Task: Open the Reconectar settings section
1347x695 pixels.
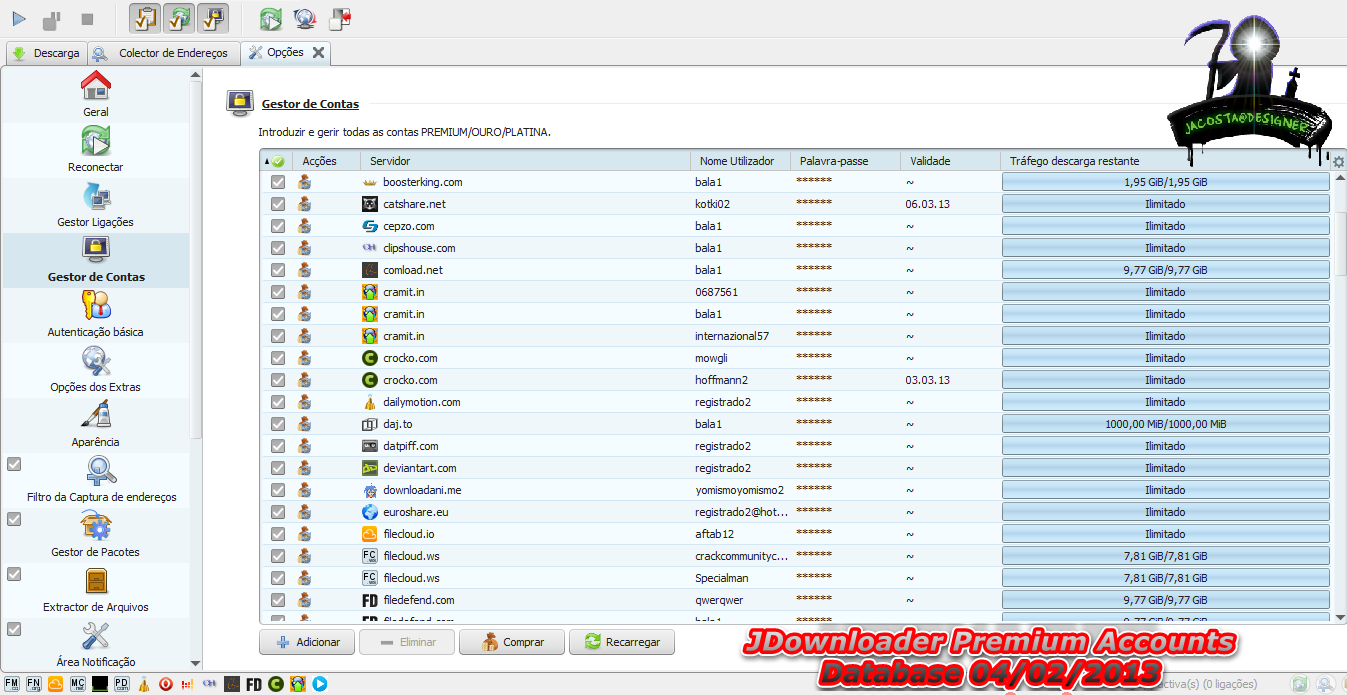Action: pos(96,150)
